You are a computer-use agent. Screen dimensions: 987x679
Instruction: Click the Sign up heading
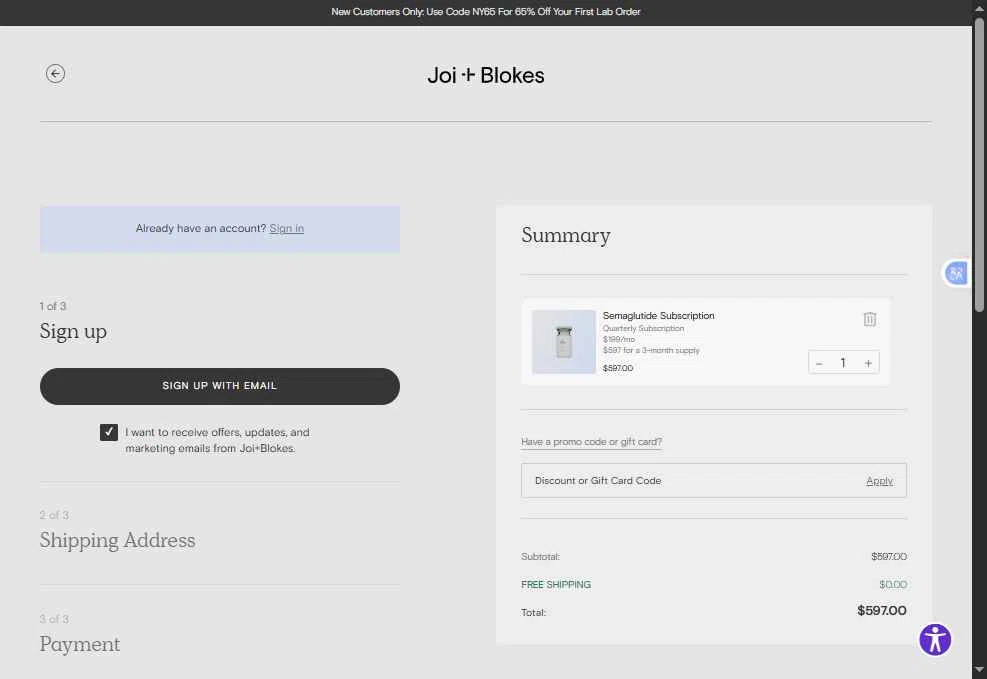(x=73, y=331)
